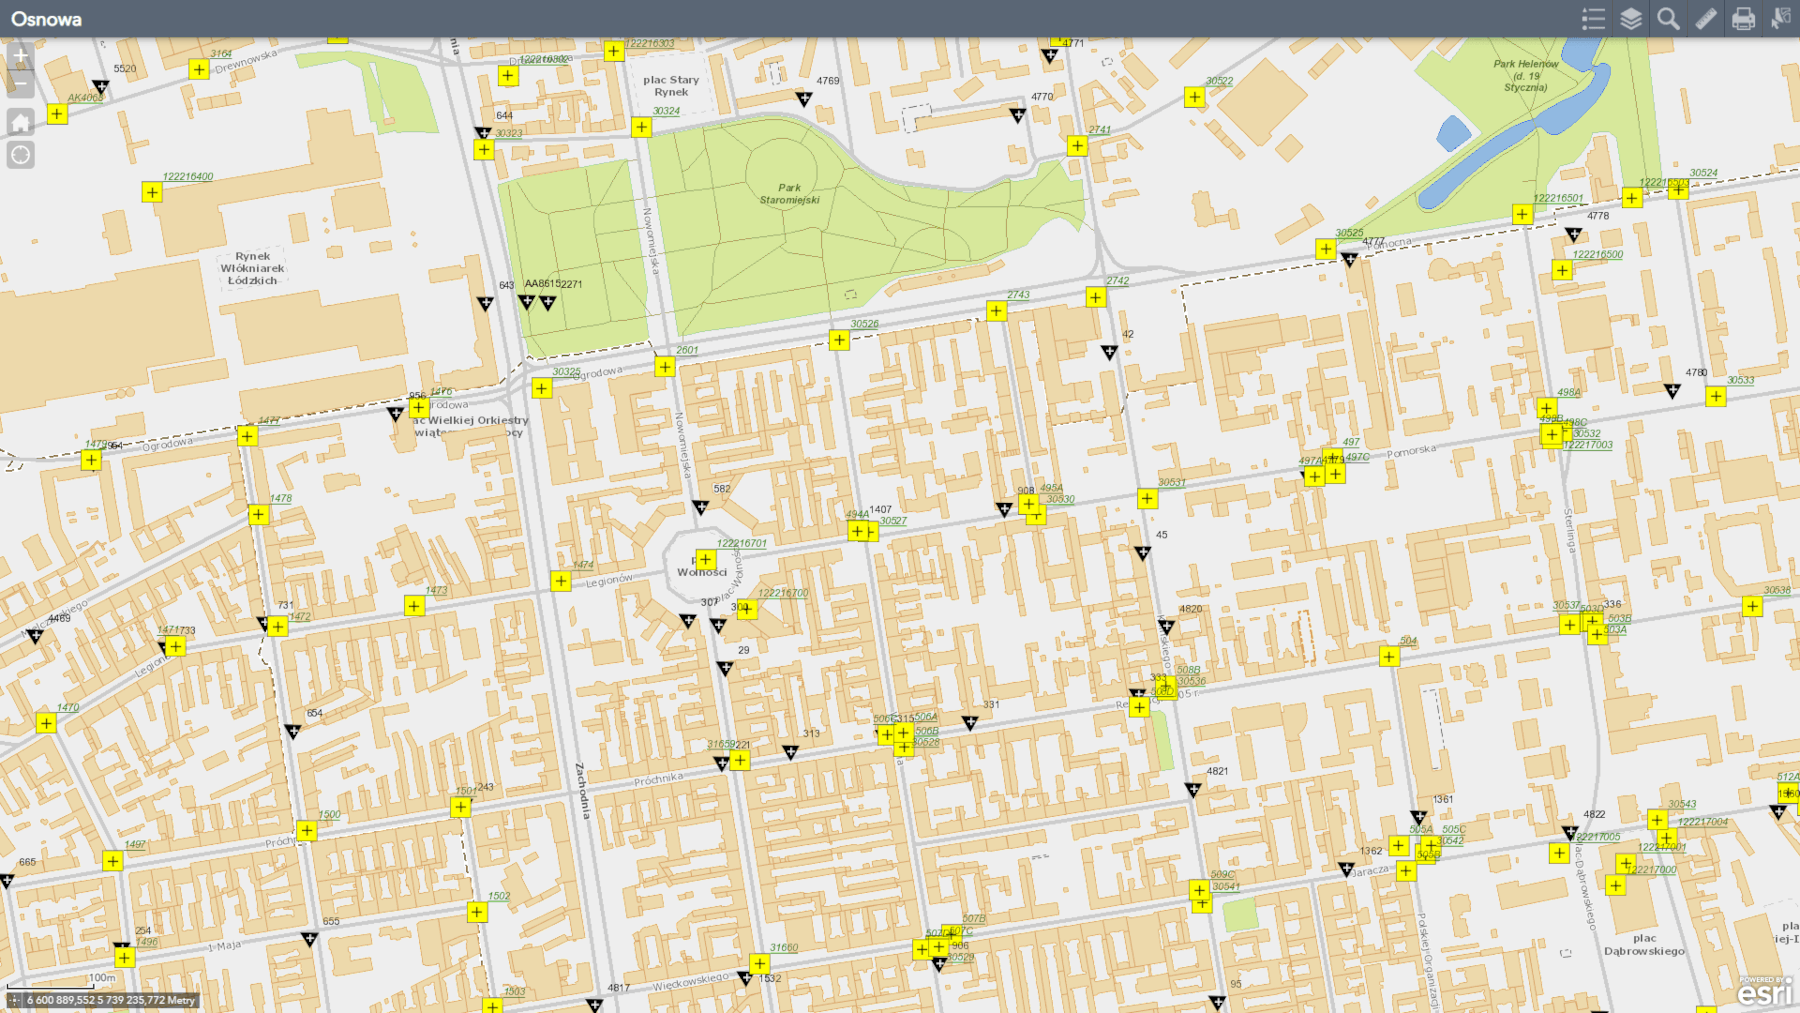Open the Legend panel
Viewport: 1800px width, 1013px height.
click(1593, 19)
